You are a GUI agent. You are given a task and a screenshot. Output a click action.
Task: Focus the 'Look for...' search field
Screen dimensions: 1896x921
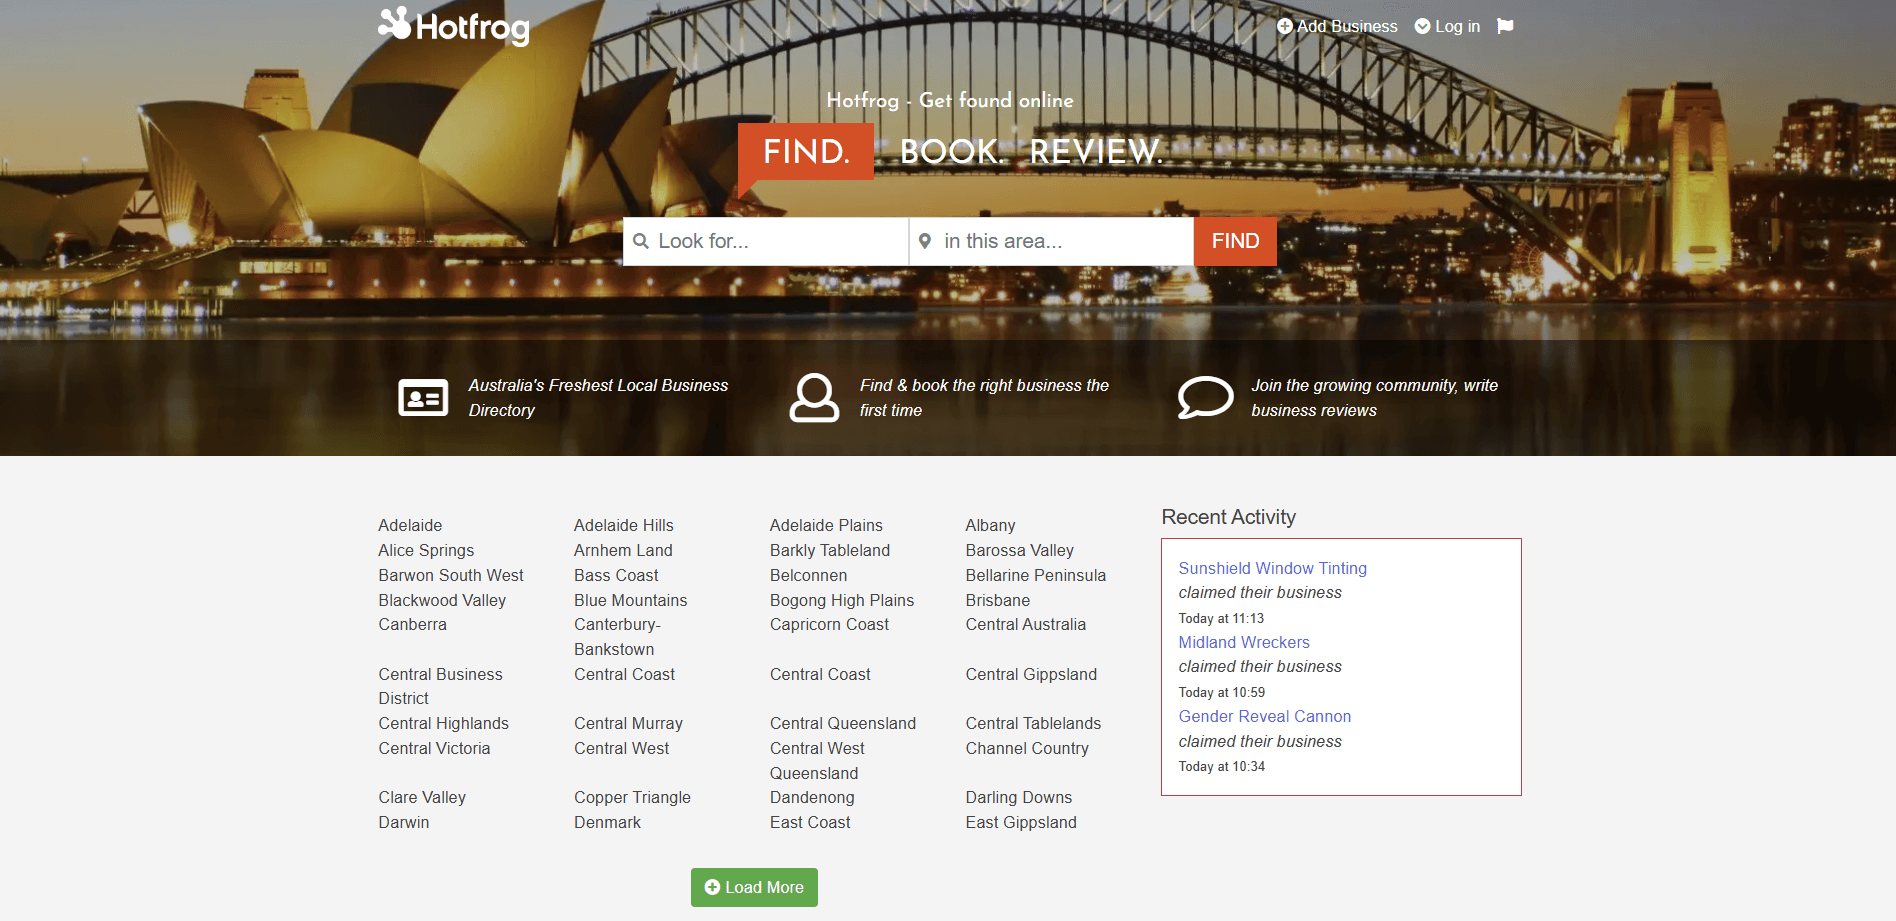(x=777, y=241)
